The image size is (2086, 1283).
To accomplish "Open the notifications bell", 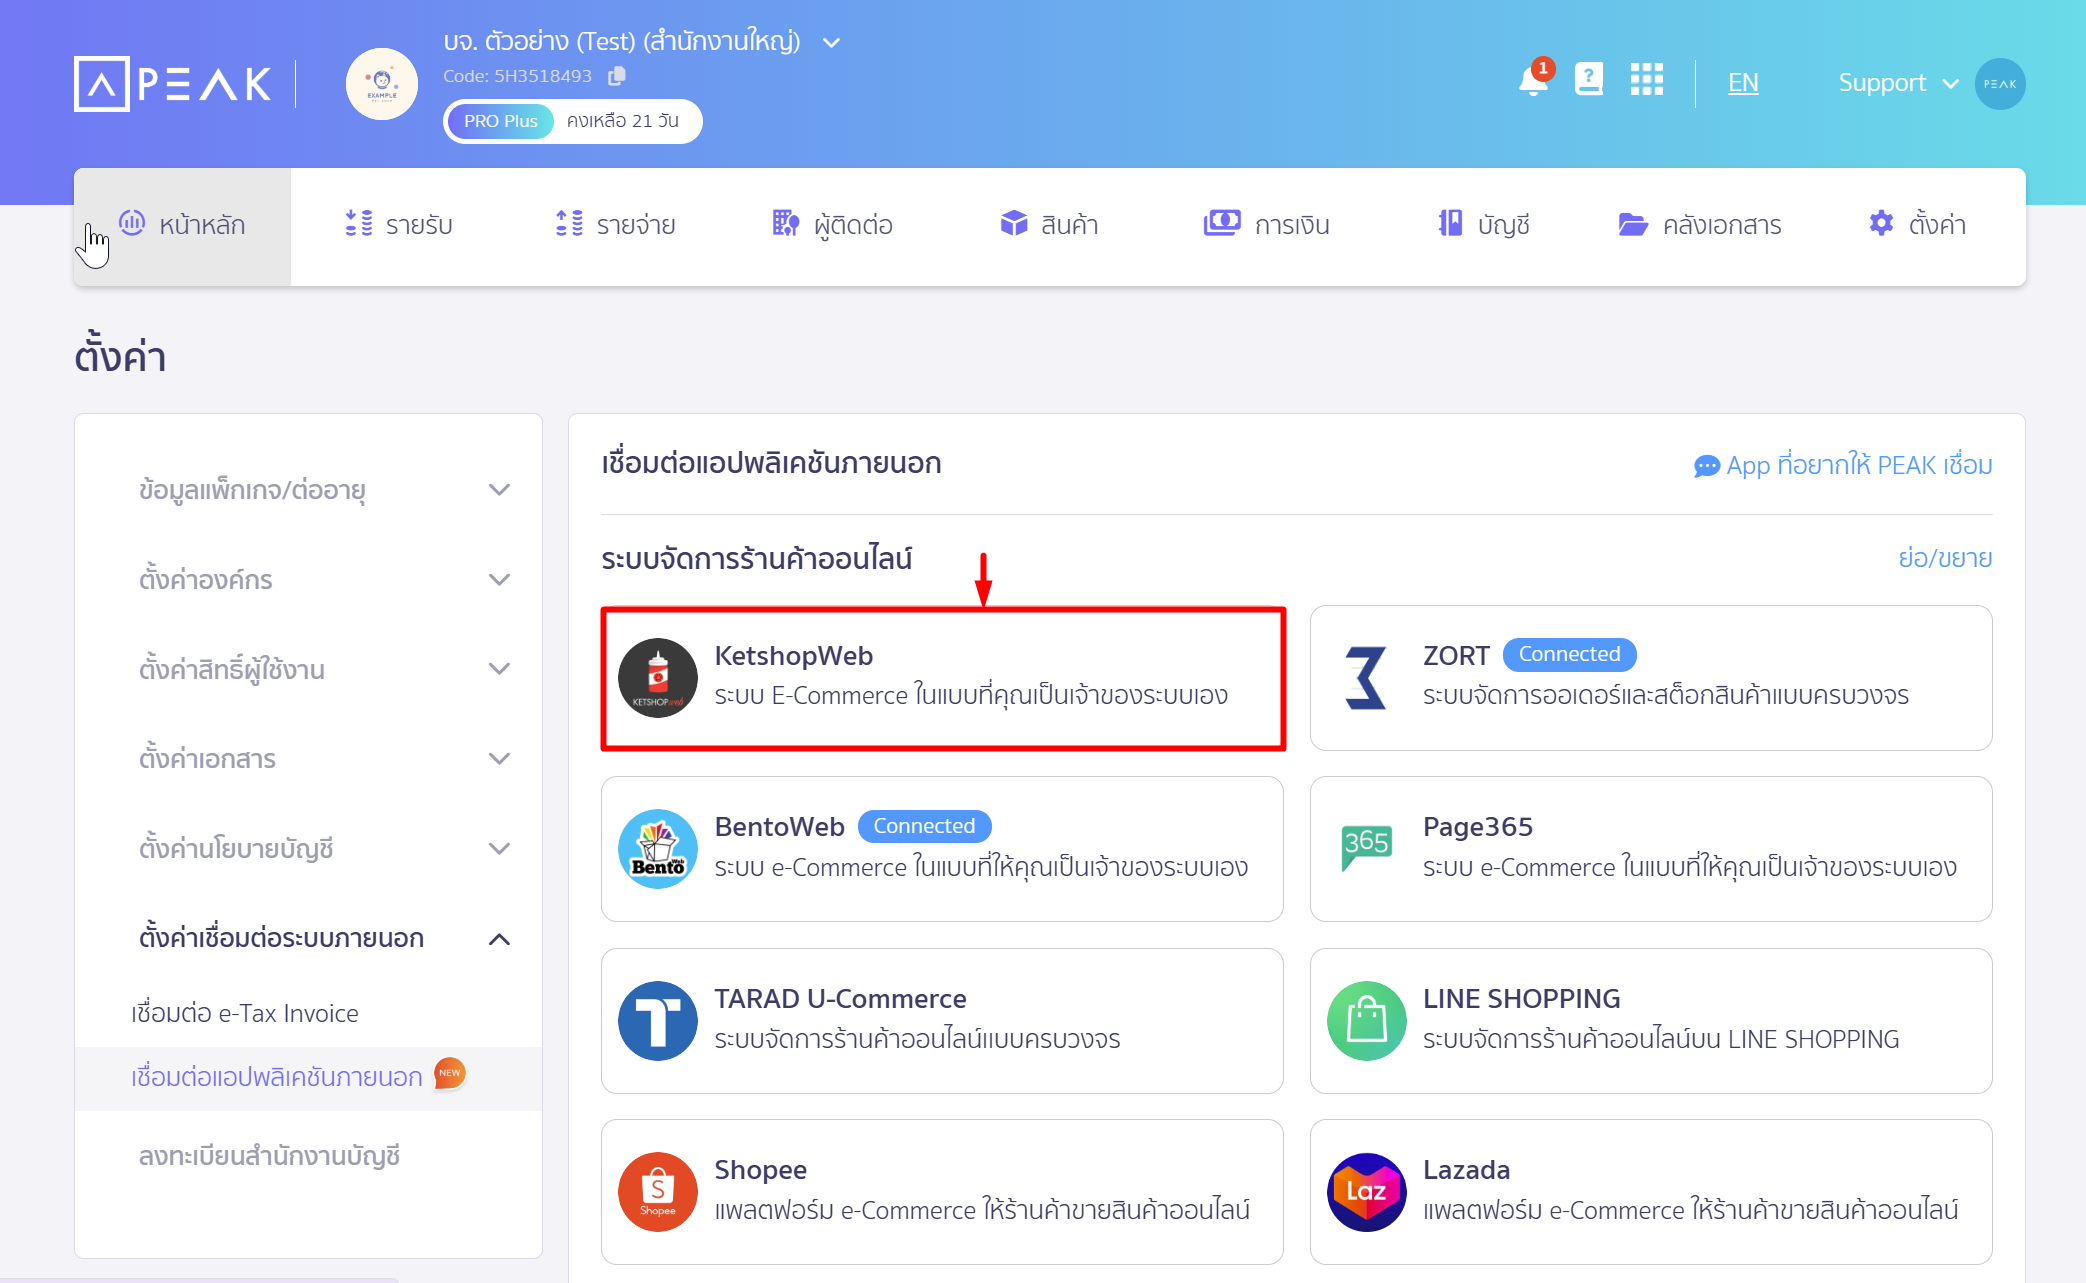I will [x=1533, y=80].
